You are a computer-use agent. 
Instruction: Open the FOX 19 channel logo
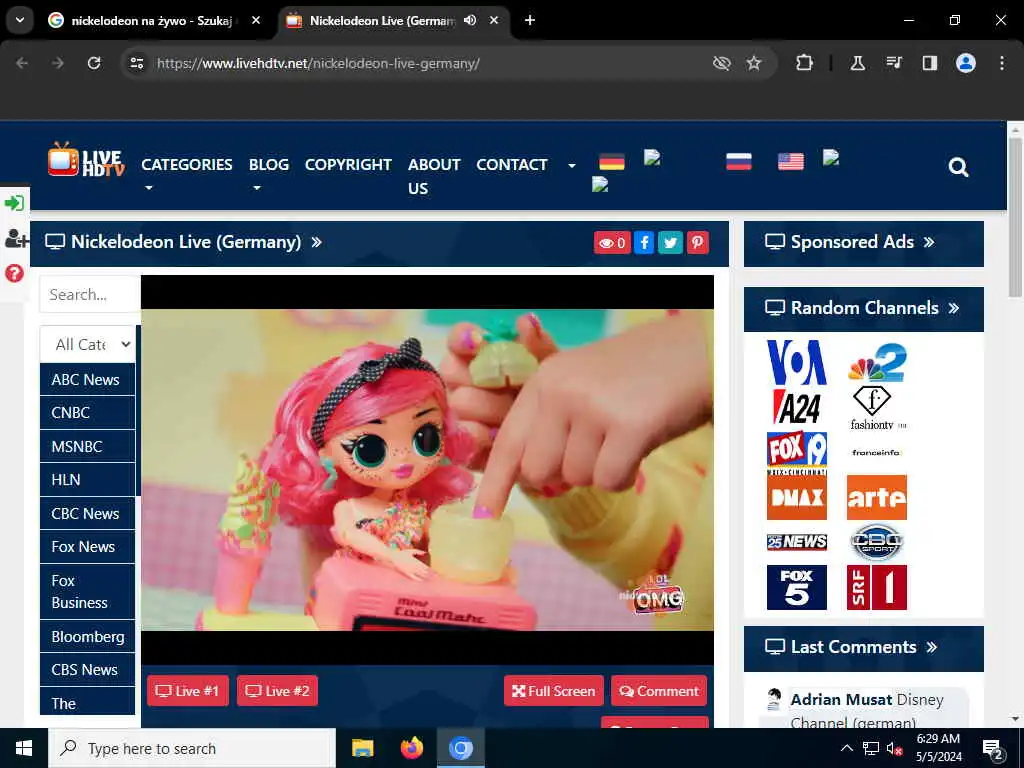(797, 453)
